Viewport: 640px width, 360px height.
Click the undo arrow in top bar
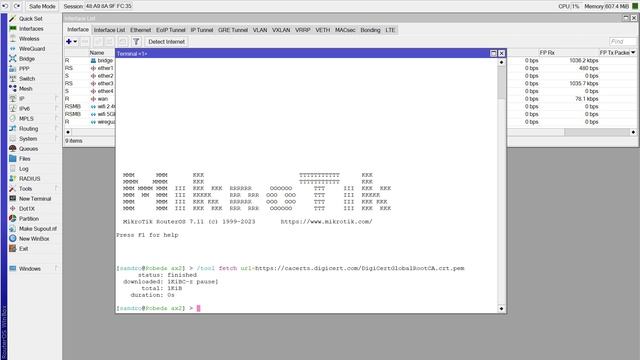(x=5, y=6)
